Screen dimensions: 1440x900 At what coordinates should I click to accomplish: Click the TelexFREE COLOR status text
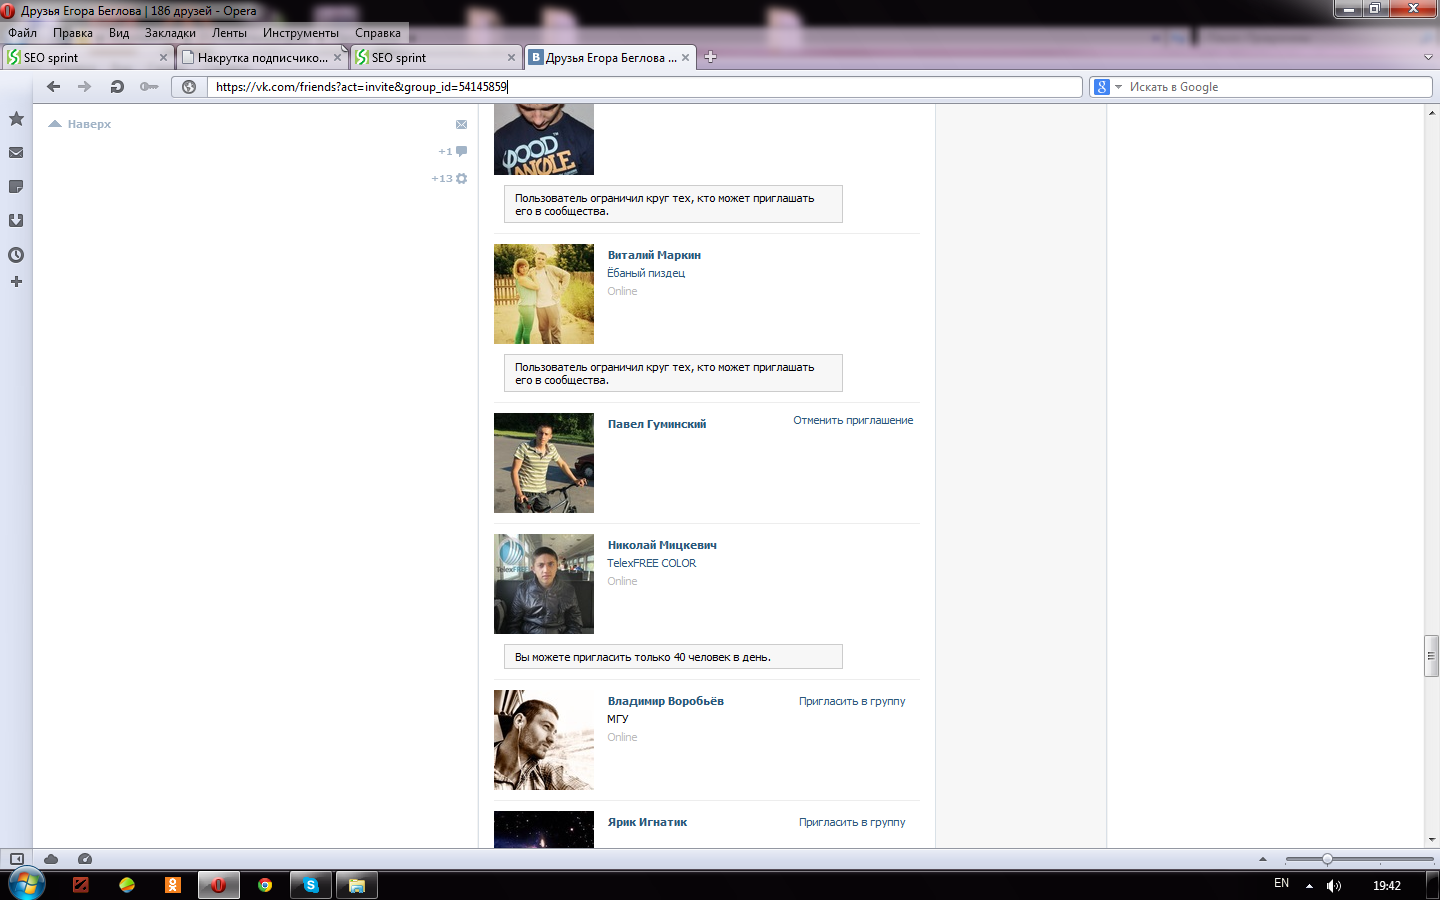pos(652,564)
